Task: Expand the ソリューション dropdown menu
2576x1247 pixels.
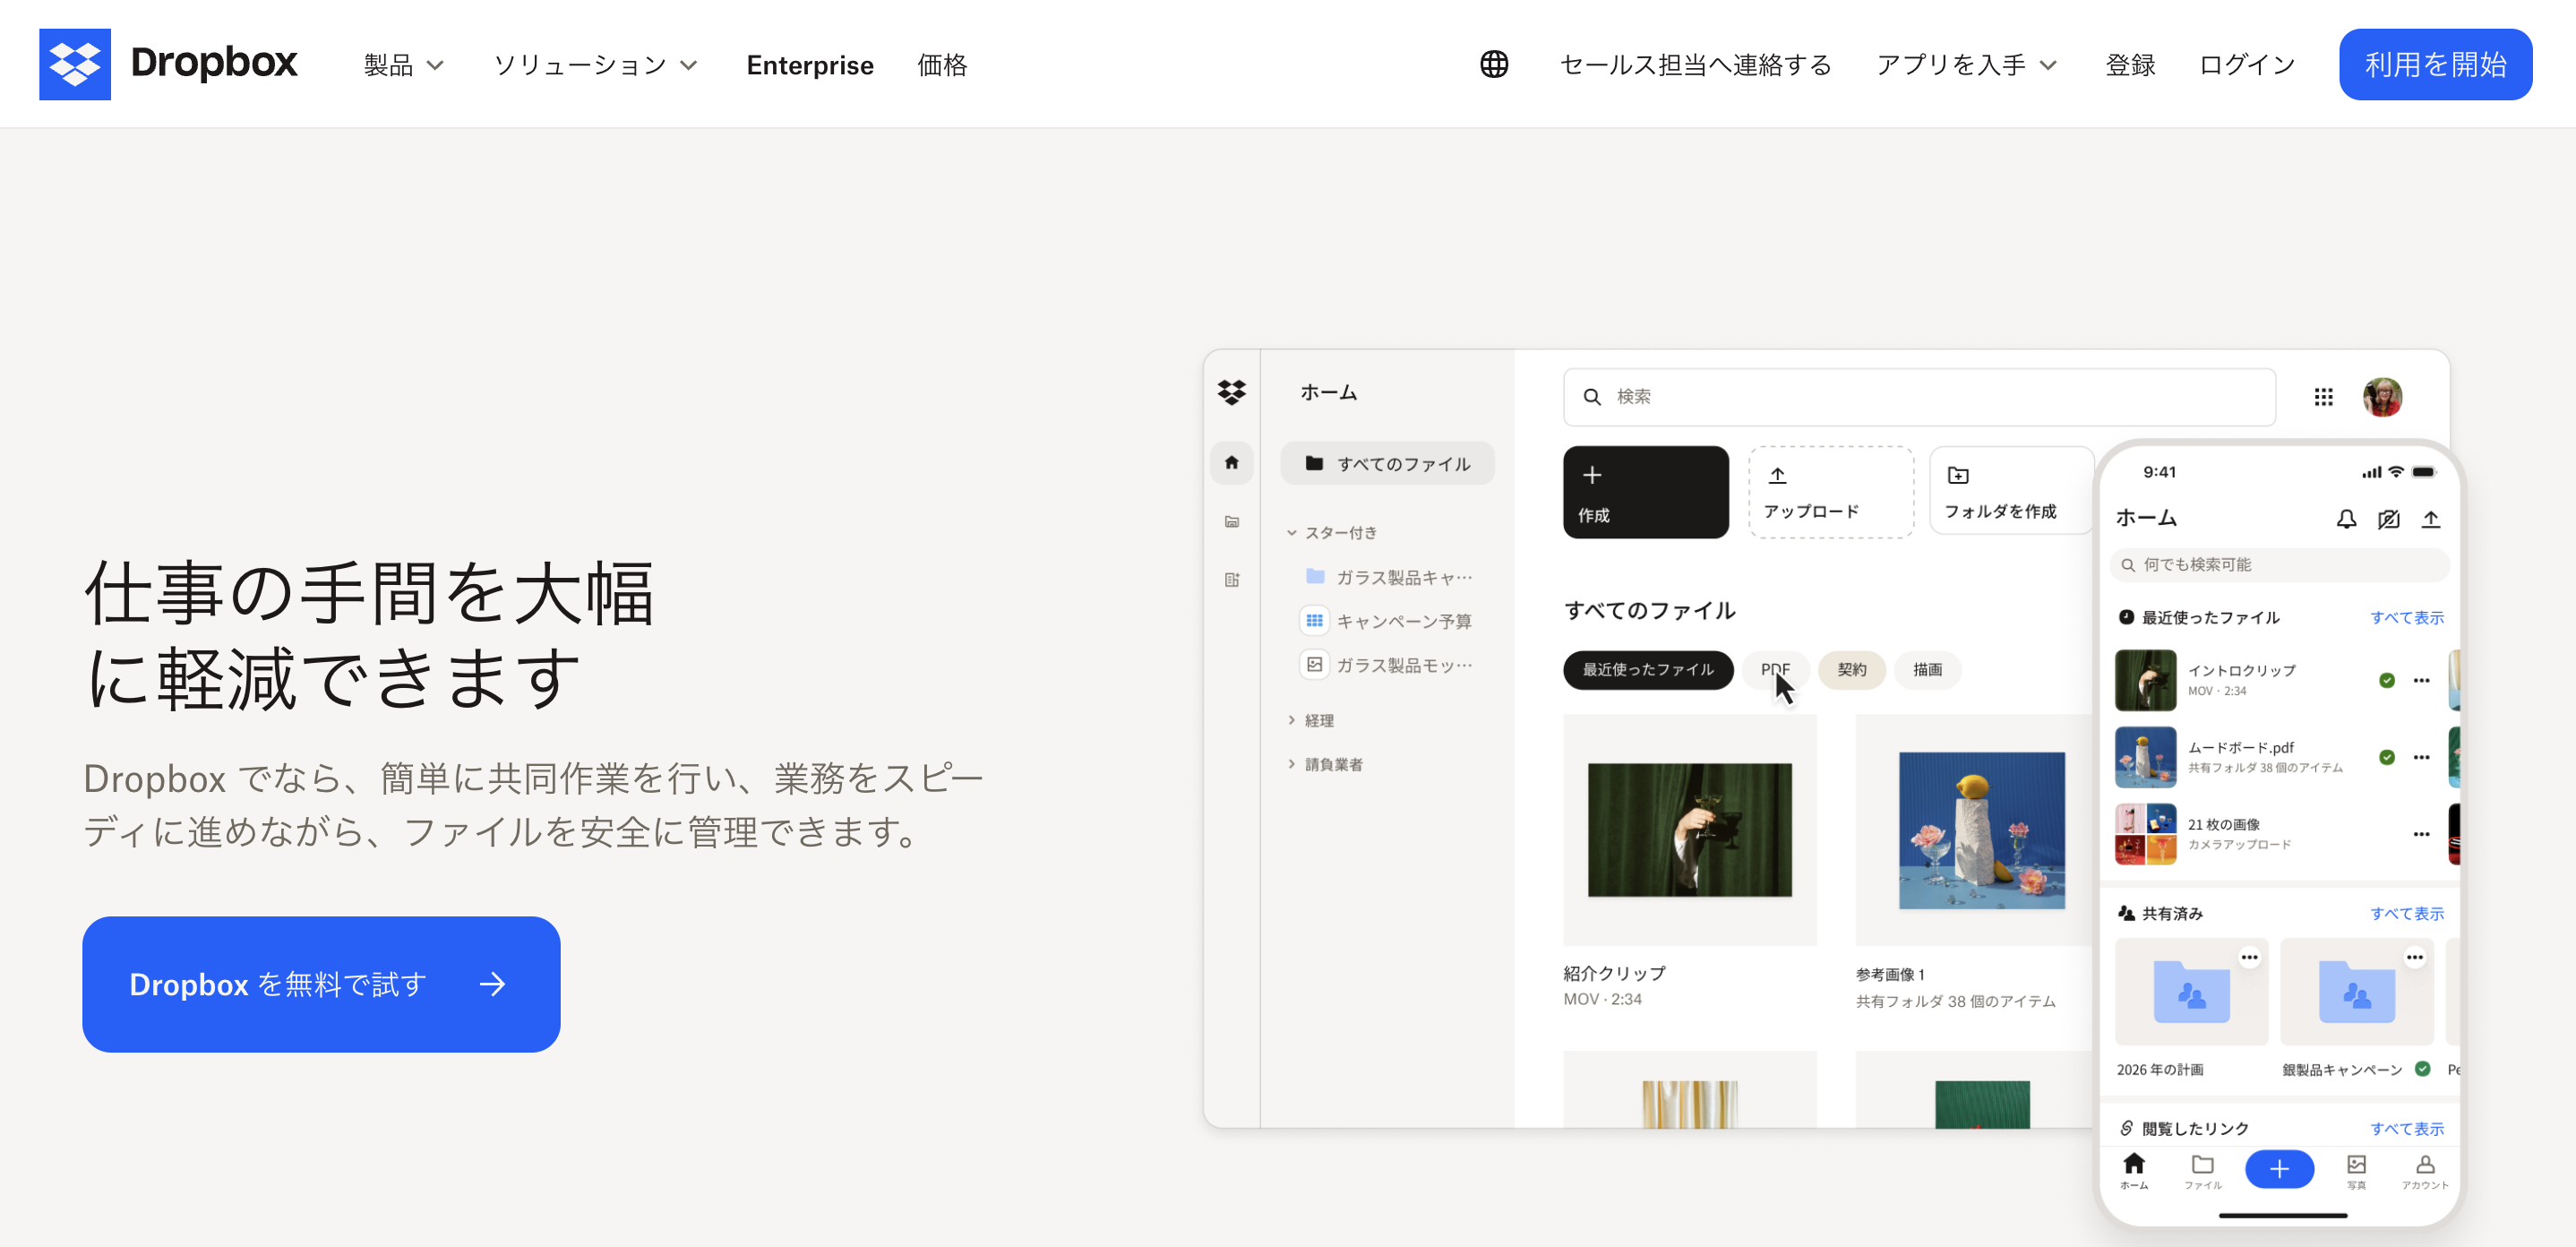Action: point(595,65)
